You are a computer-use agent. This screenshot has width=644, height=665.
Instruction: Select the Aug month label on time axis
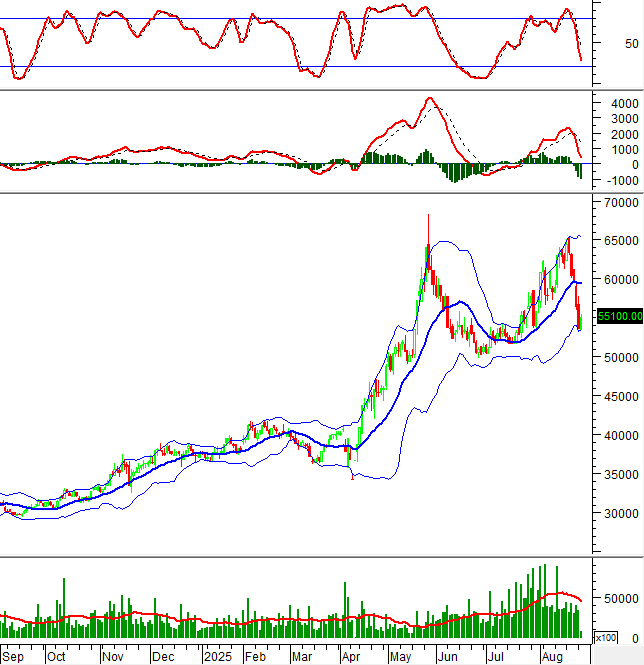click(x=552, y=657)
